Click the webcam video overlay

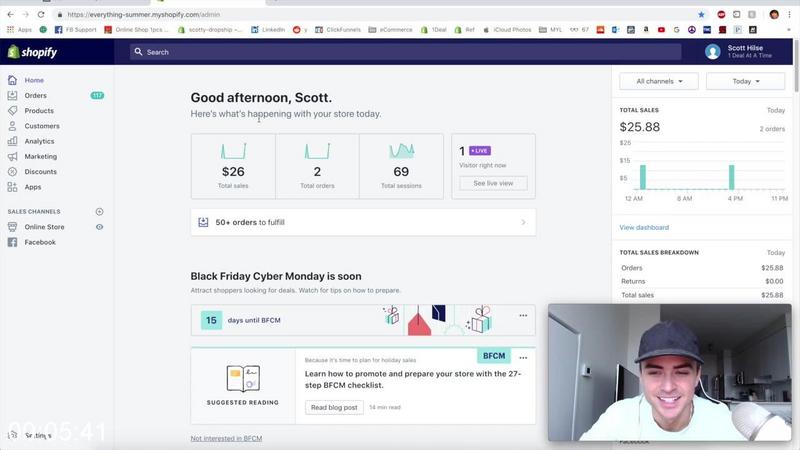coord(669,372)
